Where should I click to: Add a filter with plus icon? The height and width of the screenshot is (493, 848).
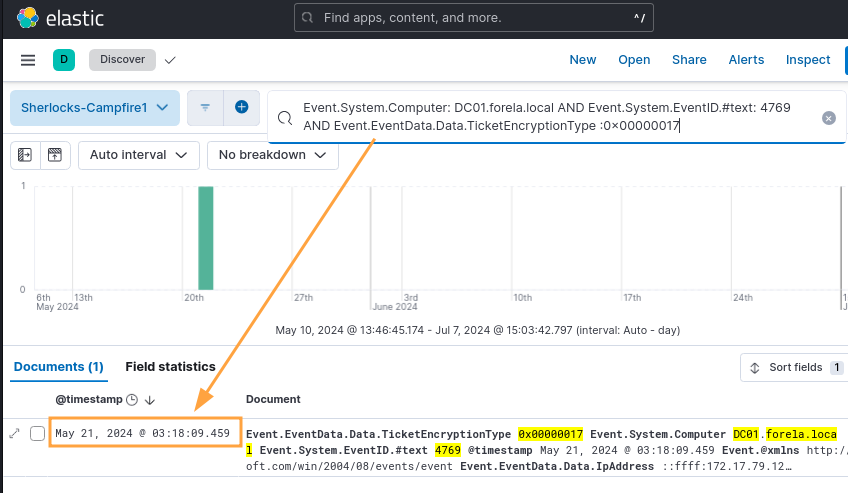(242, 107)
